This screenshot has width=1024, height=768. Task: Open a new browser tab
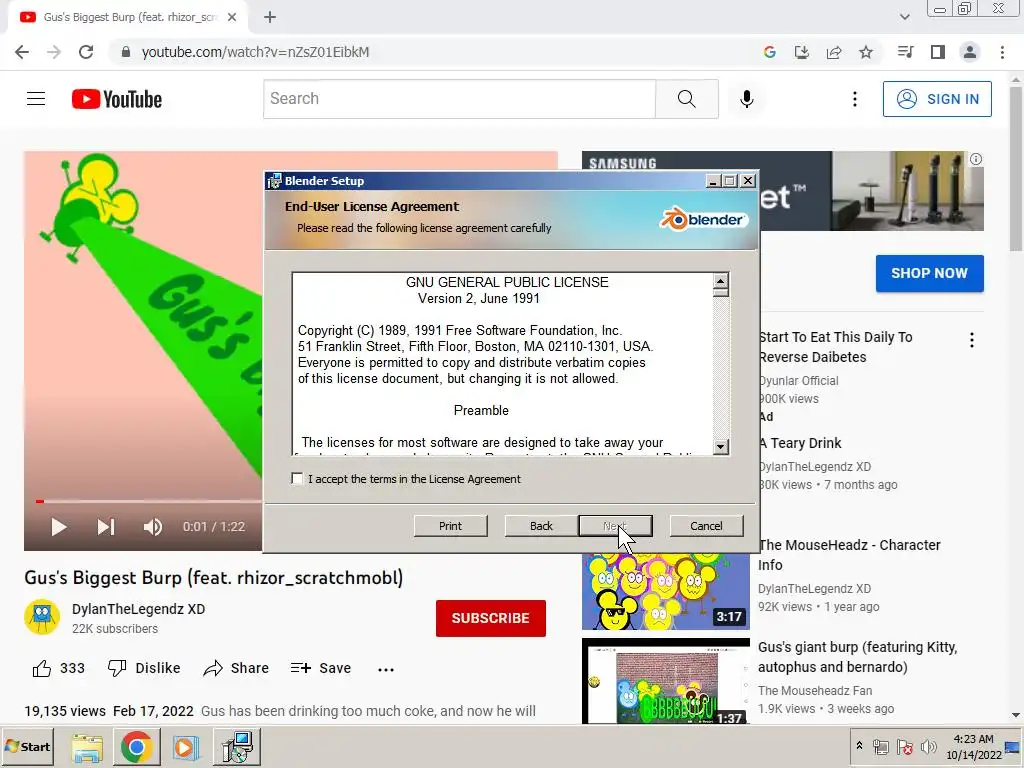(x=270, y=18)
